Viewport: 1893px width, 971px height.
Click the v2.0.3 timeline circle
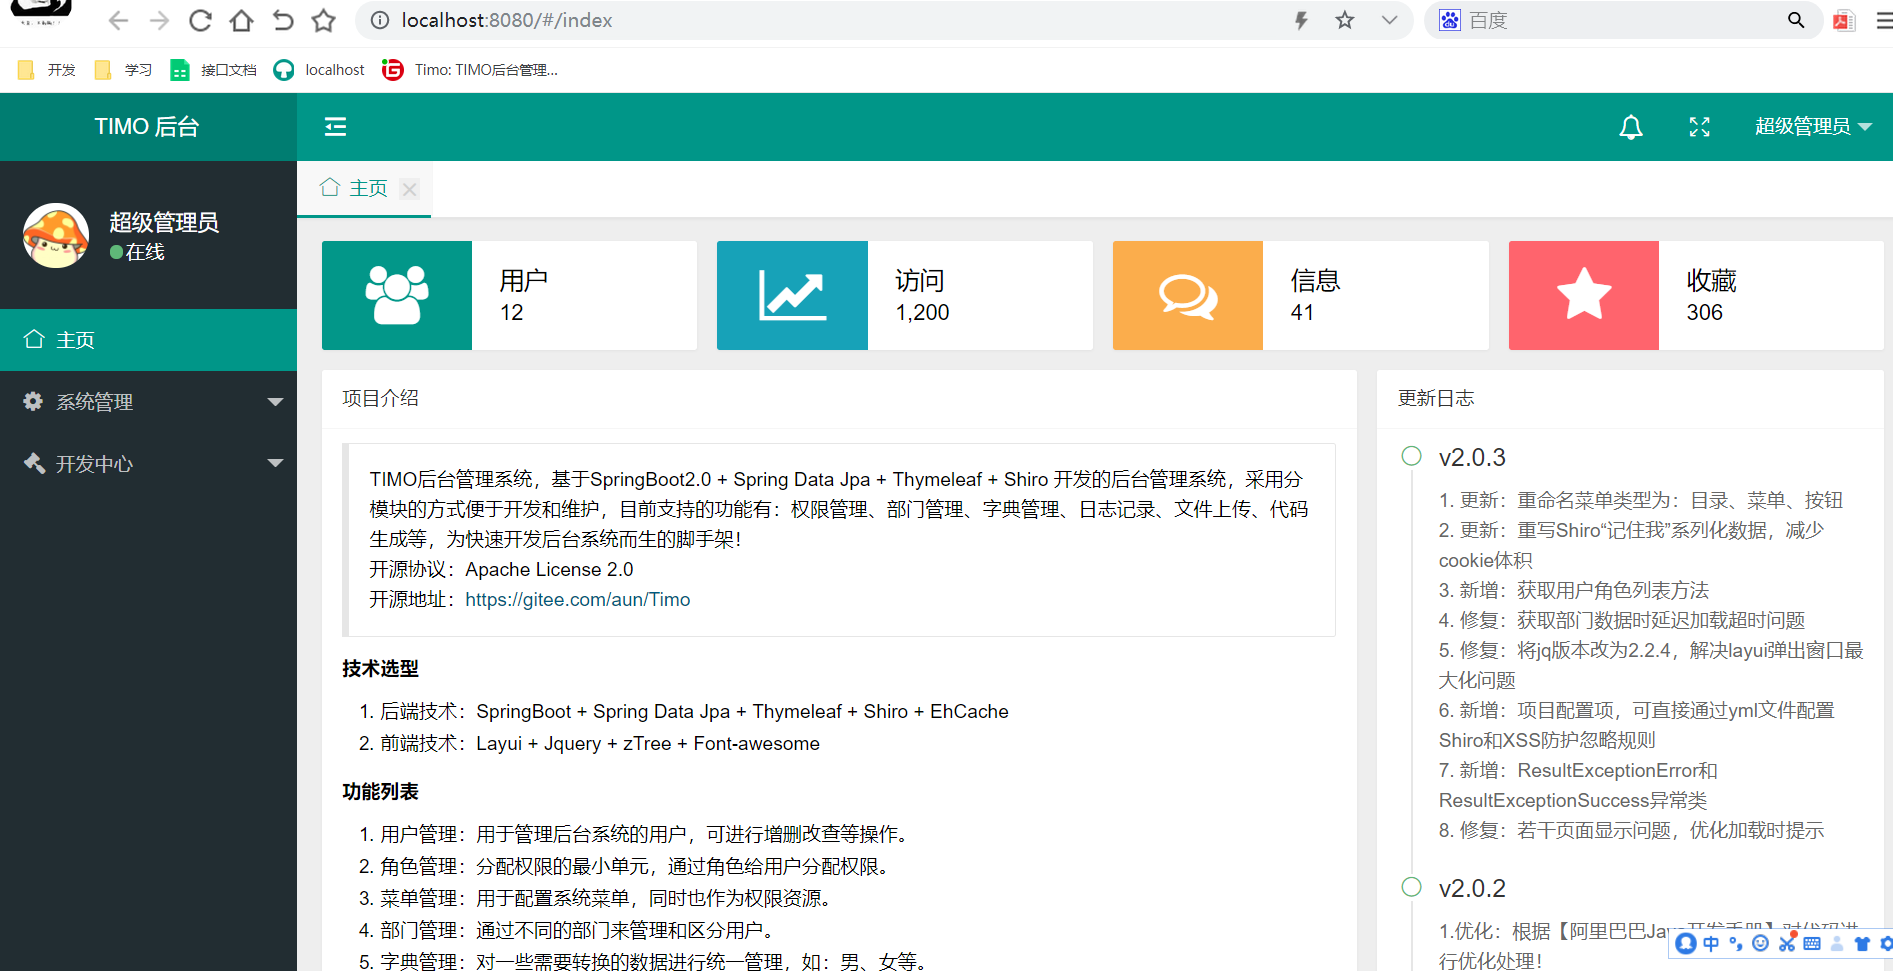click(x=1411, y=456)
